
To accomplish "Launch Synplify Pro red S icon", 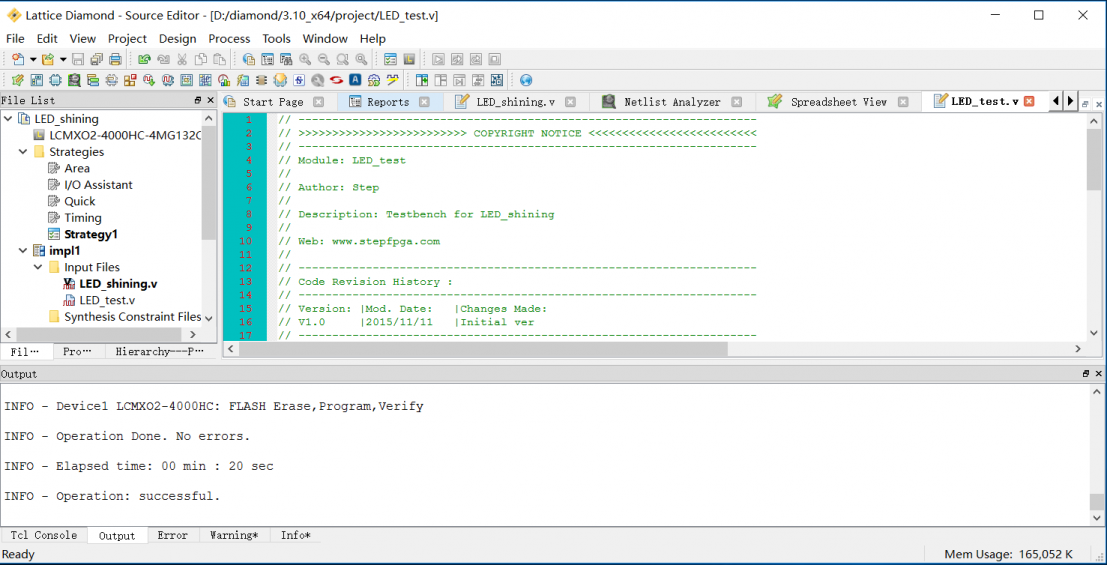I will [336, 80].
